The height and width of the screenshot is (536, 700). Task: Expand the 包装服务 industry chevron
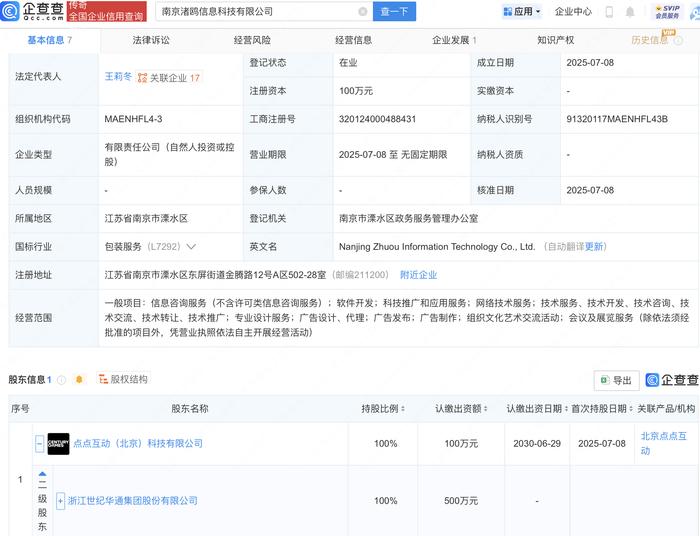191,246
